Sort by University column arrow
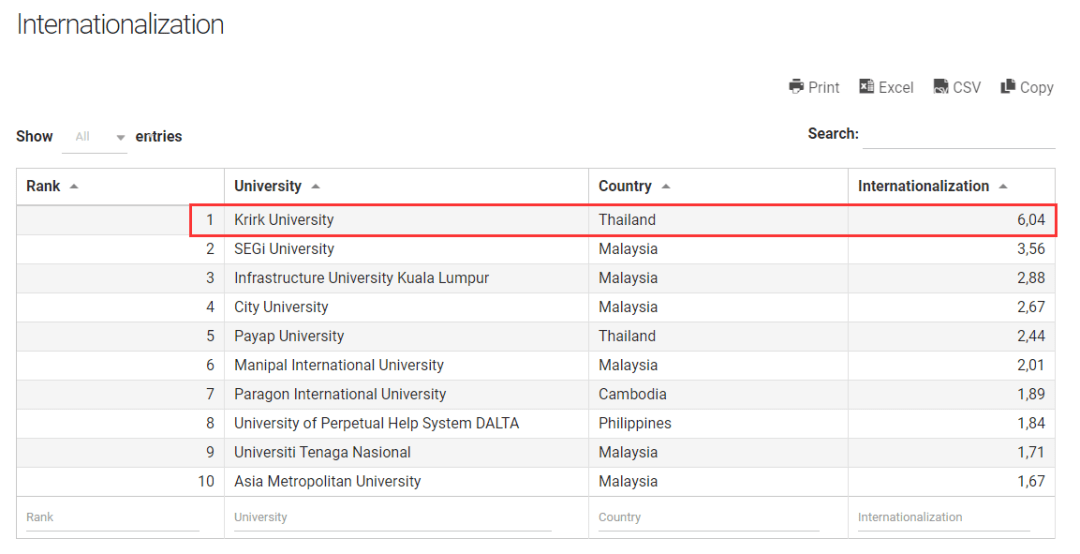The width and height of the screenshot is (1080, 554). click(x=316, y=187)
